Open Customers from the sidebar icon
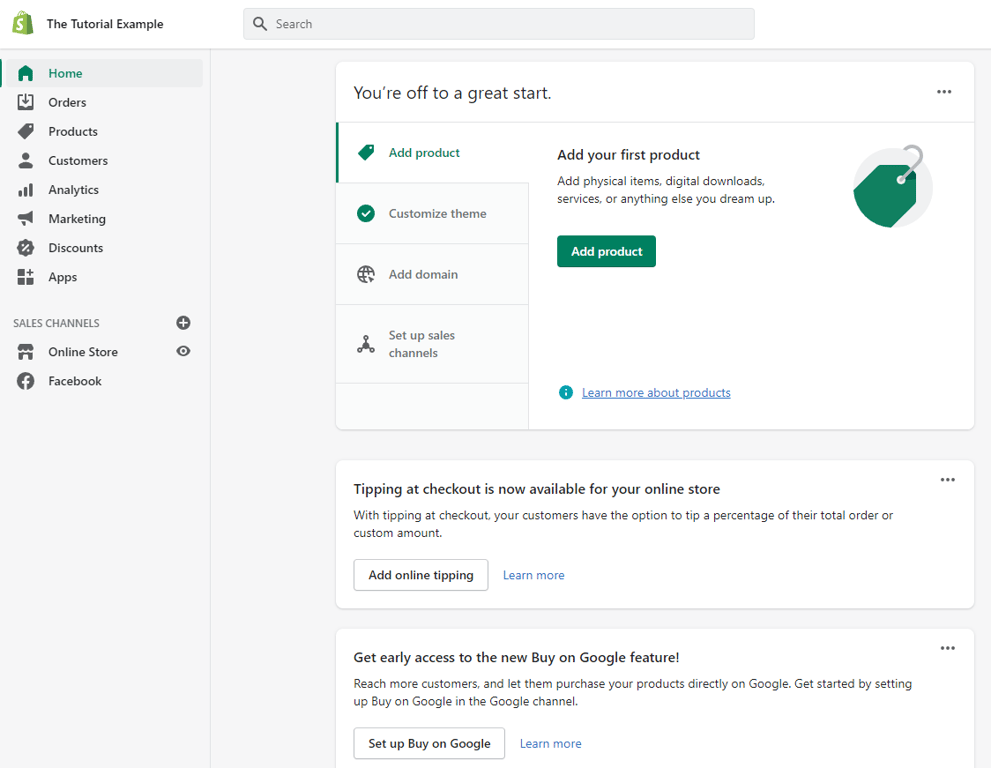Image resolution: width=991 pixels, height=768 pixels. click(27, 160)
